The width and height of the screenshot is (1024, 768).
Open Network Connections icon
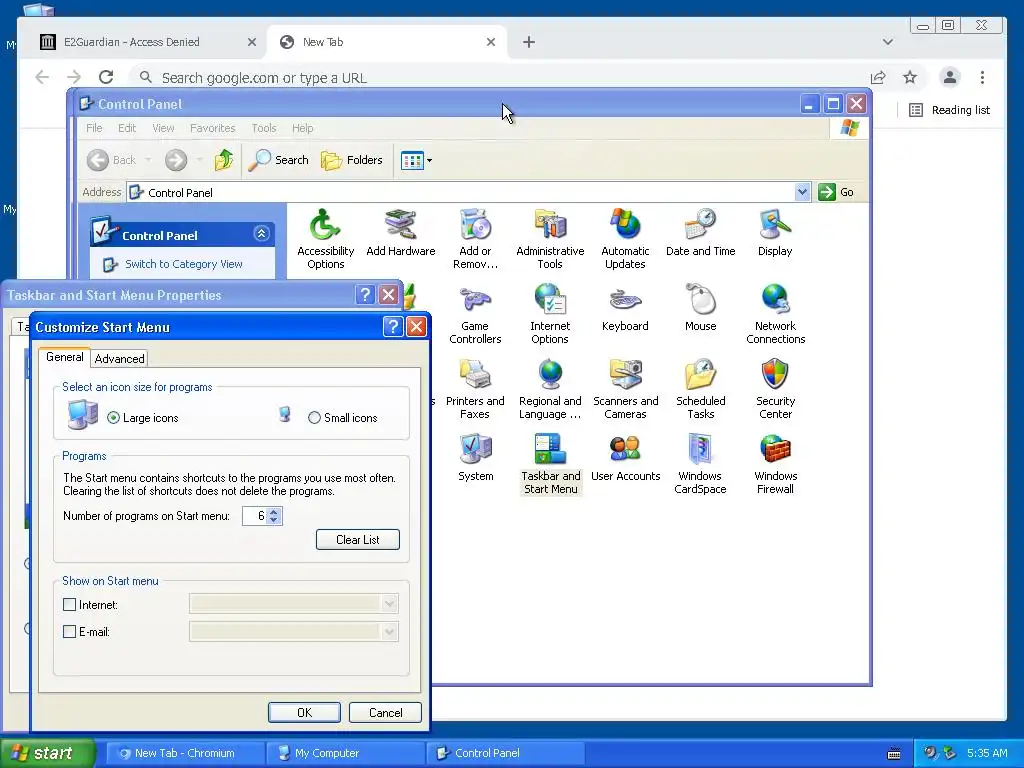pos(775,314)
